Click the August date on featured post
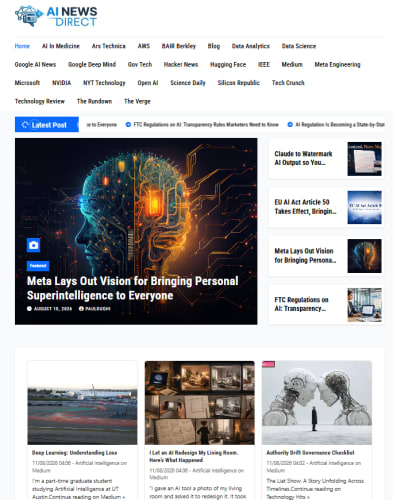The width and height of the screenshot is (393, 500). [53, 309]
